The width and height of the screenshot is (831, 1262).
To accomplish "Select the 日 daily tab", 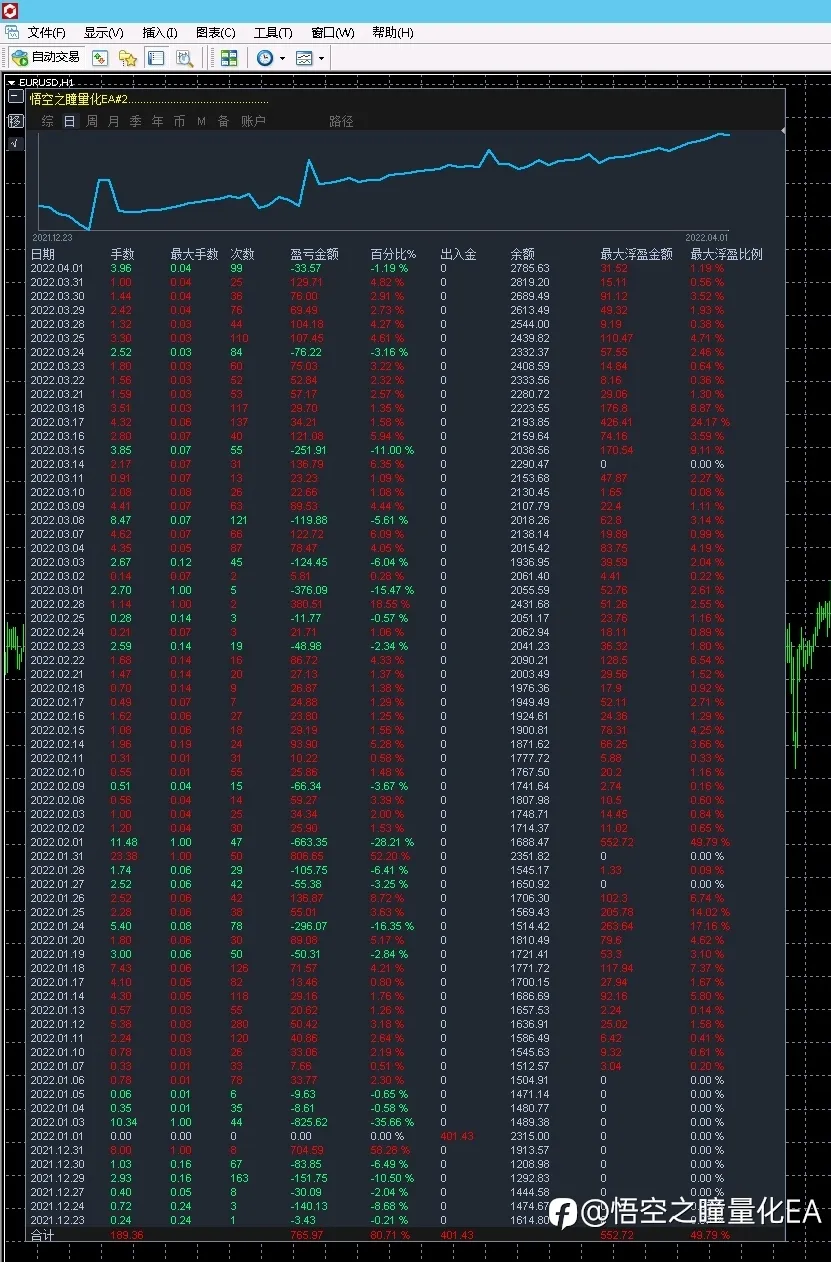I will (x=70, y=121).
